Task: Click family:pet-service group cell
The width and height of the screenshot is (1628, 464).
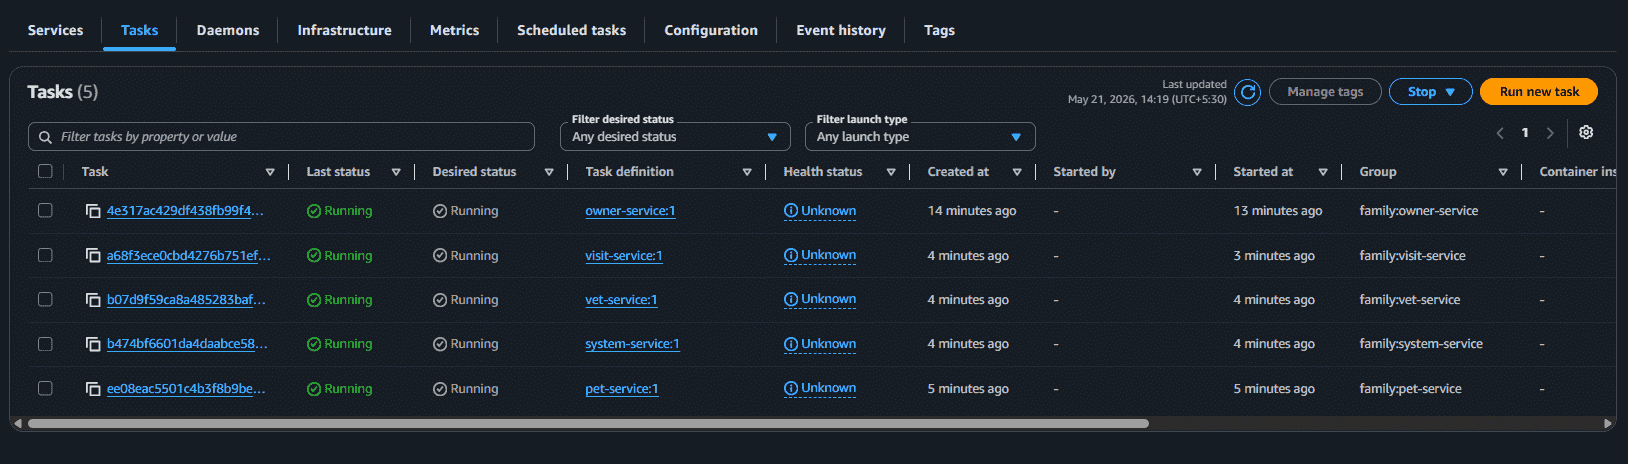Action: (x=1410, y=389)
